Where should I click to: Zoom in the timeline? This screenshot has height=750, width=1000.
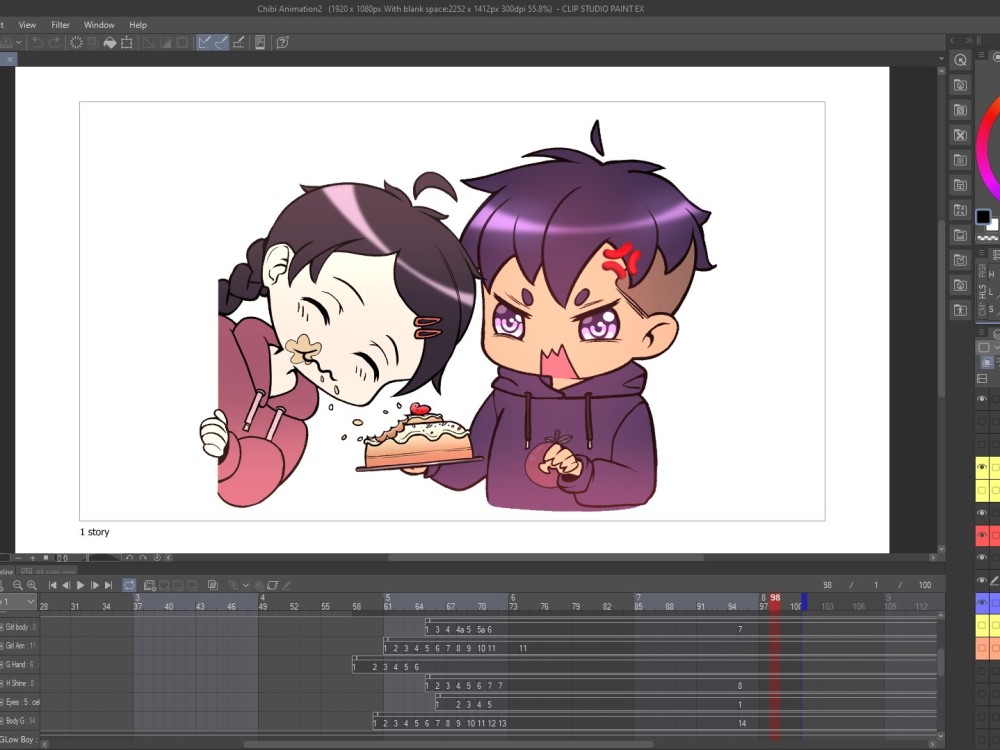32,585
